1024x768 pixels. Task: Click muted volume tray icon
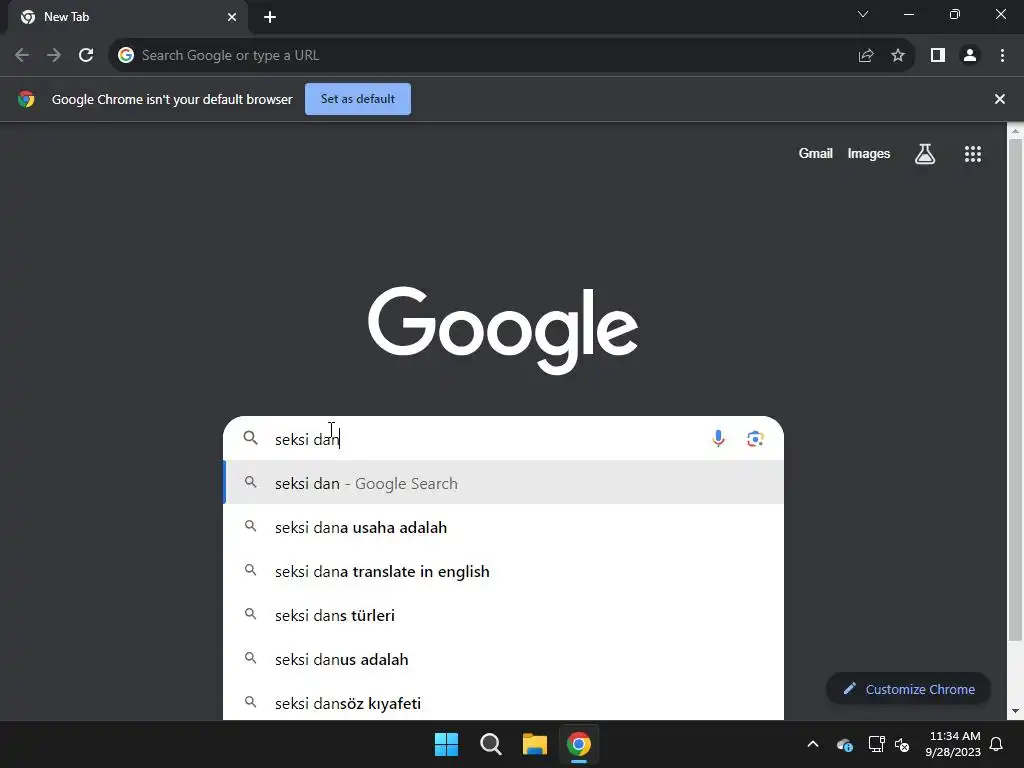pos(903,744)
